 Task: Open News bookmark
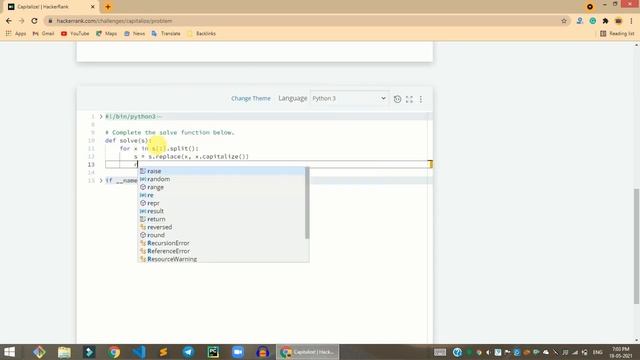tap(134, 33)
